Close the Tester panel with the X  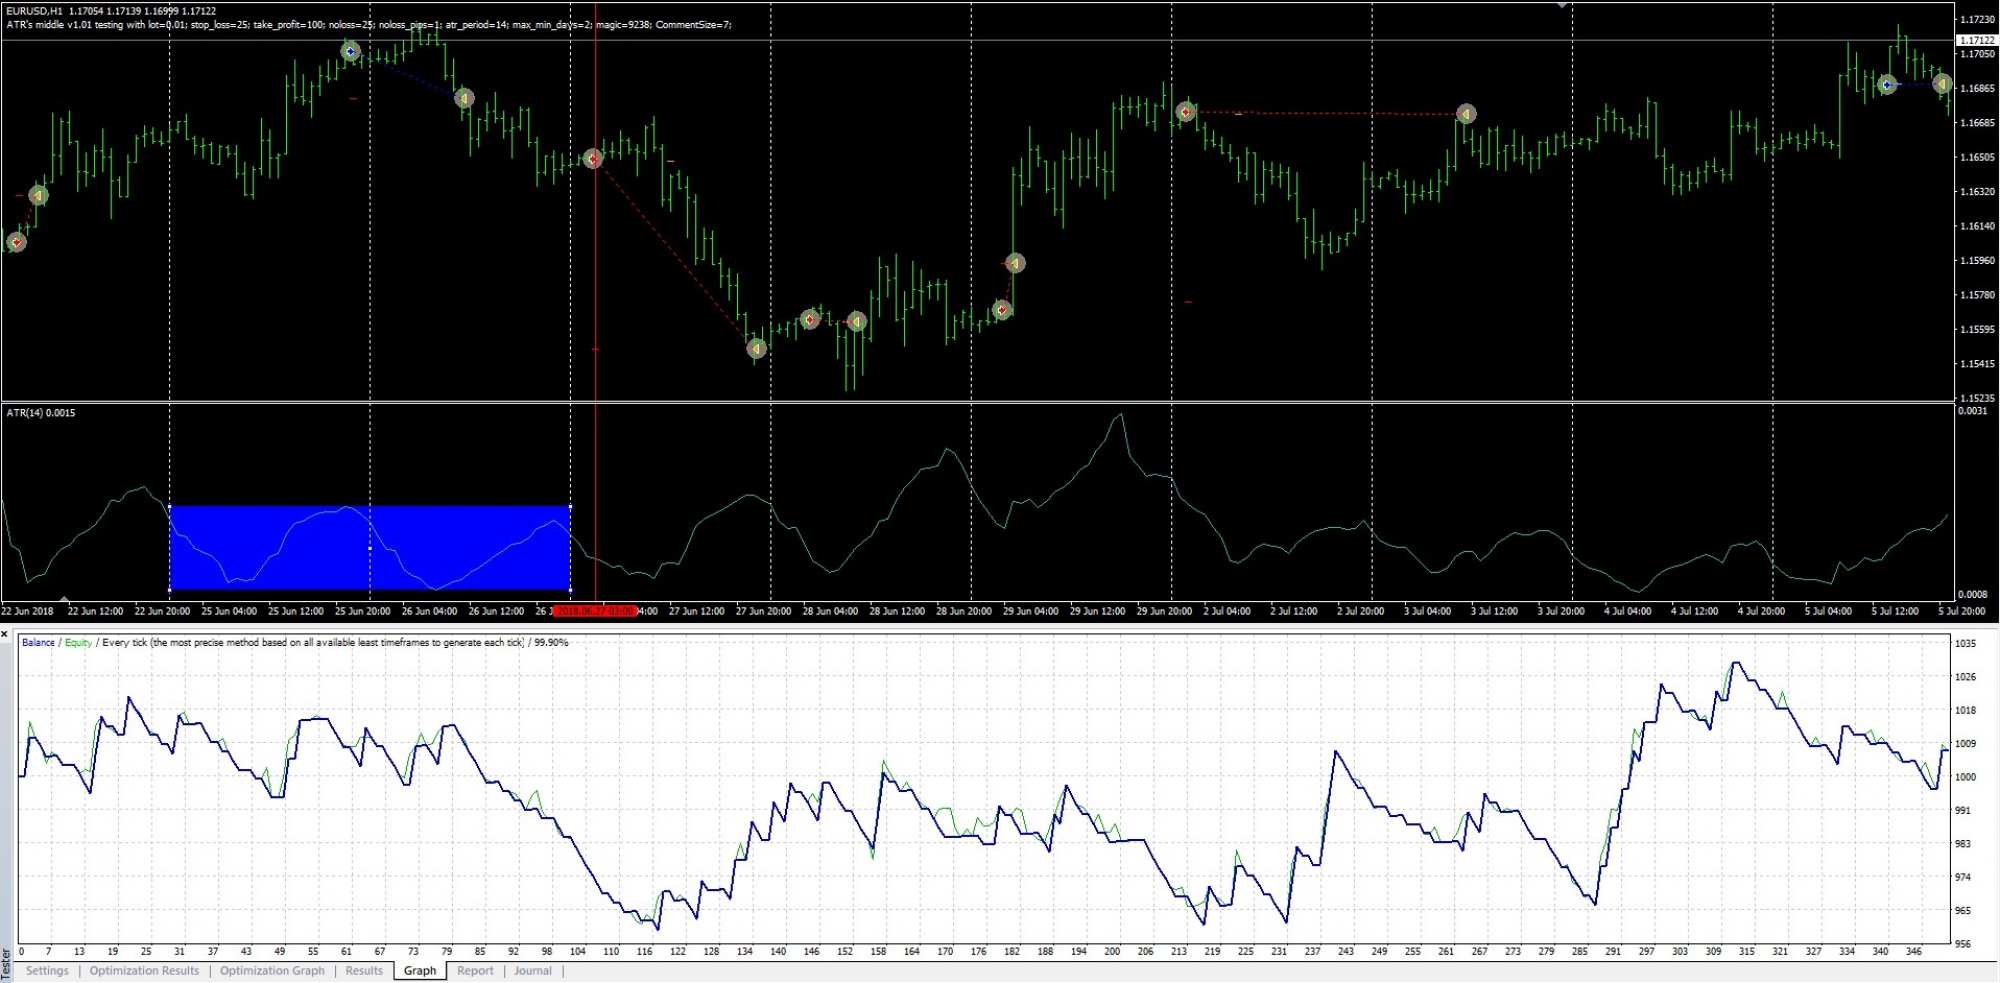coord(5,634)
